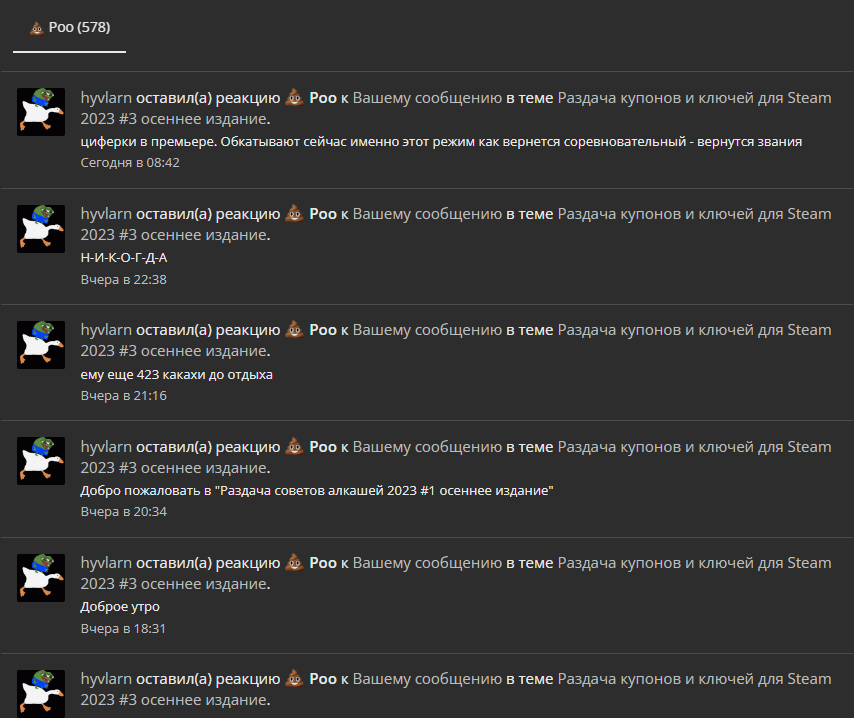854x718 pixels.
Task: Open hyvlarn's avatar on the bottom entry
Action: (41, 693)
